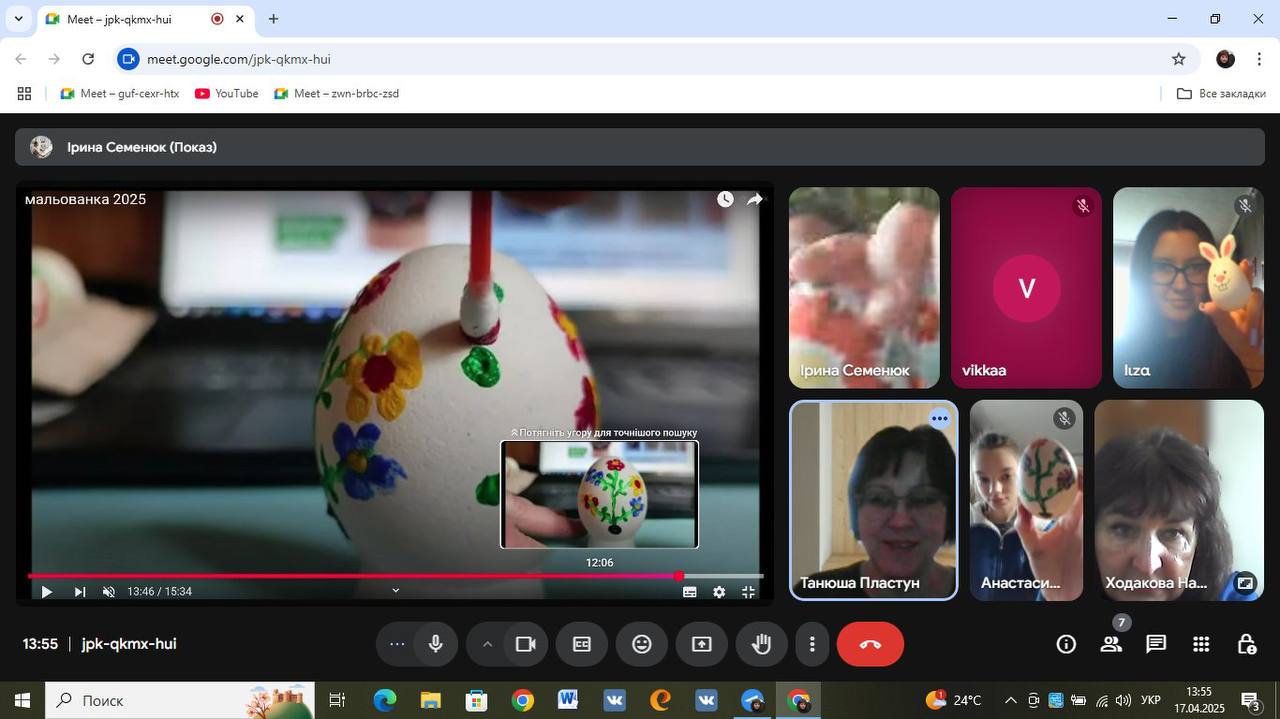Image resolution: width=1280 pixels, height=719 pixels.
Task: Open host controls lock icon
Action: (1246, 644)
